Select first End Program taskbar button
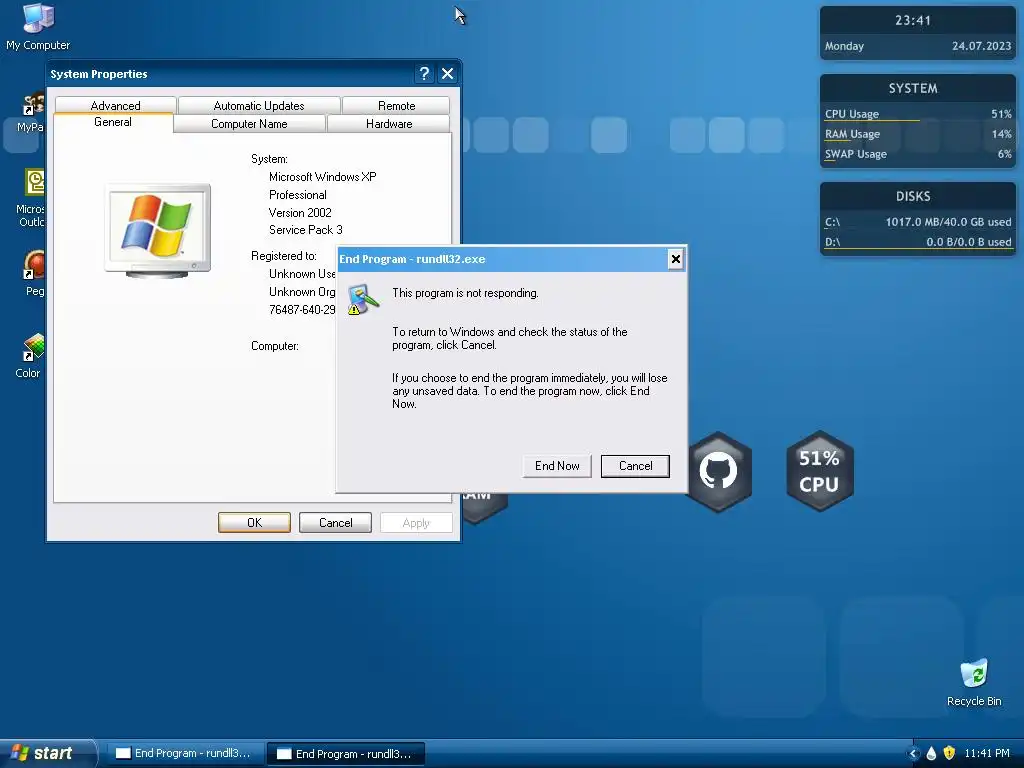The height and width of the screenshot is (768, 1024). (x=185, y=753)
